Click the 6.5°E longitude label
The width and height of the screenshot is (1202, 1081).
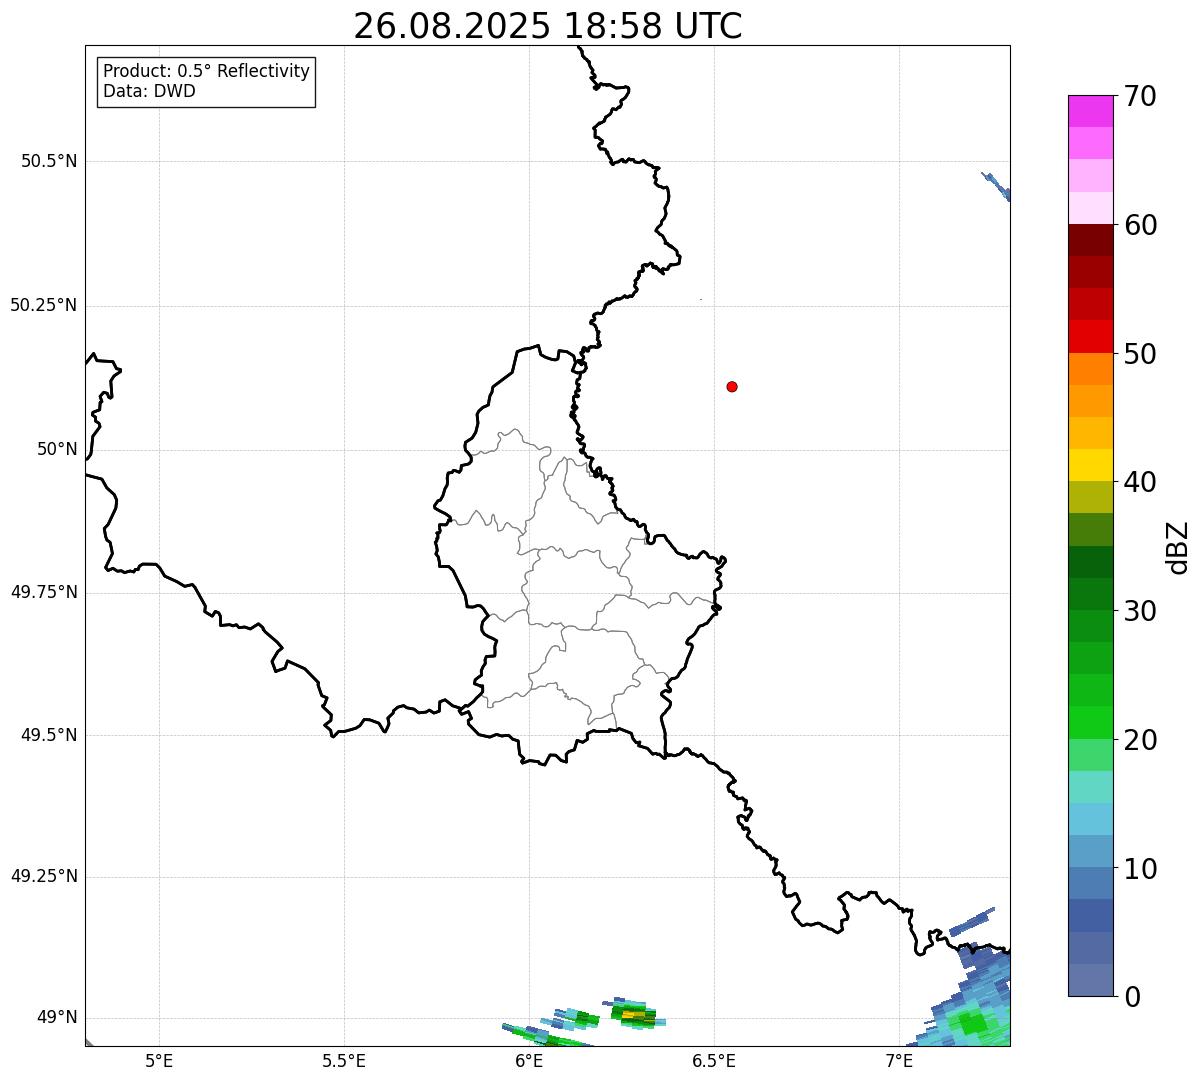(714, 1061)
